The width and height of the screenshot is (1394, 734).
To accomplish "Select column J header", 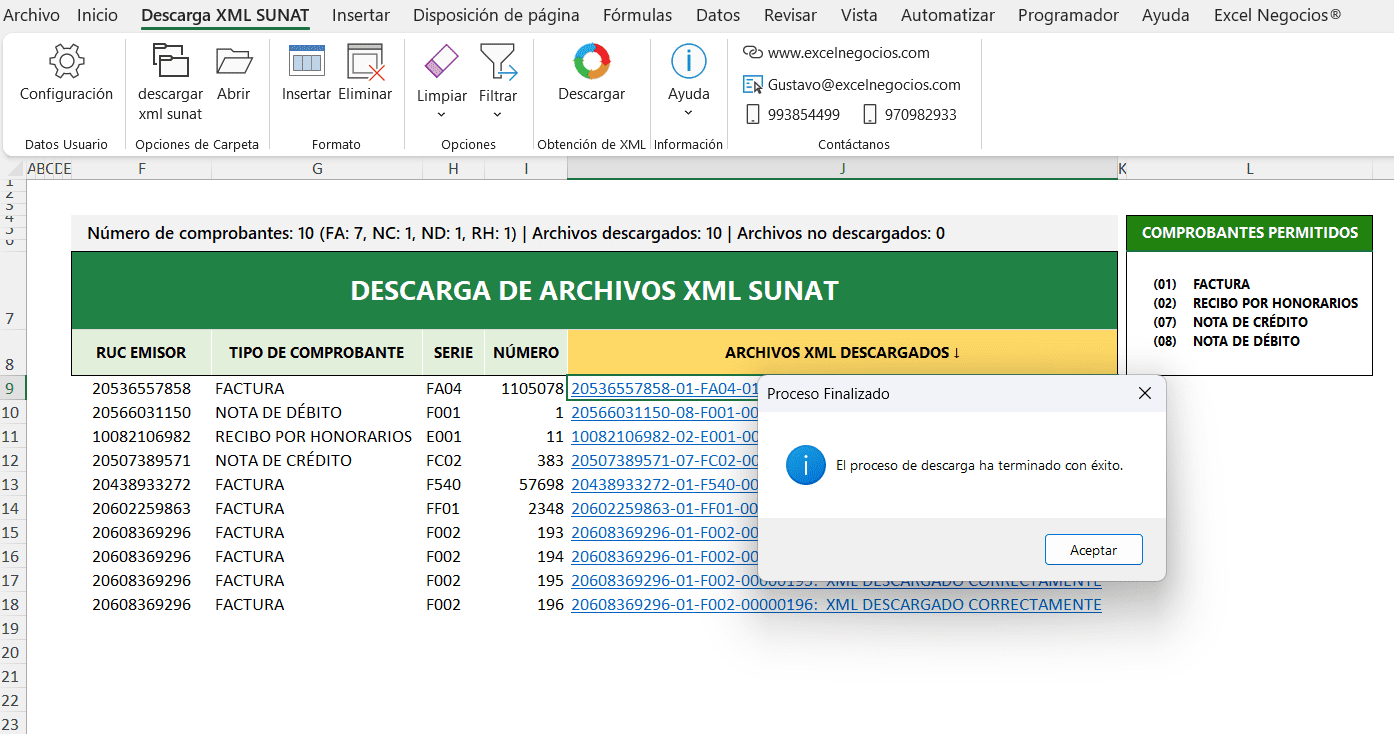I will coord(842,169).
